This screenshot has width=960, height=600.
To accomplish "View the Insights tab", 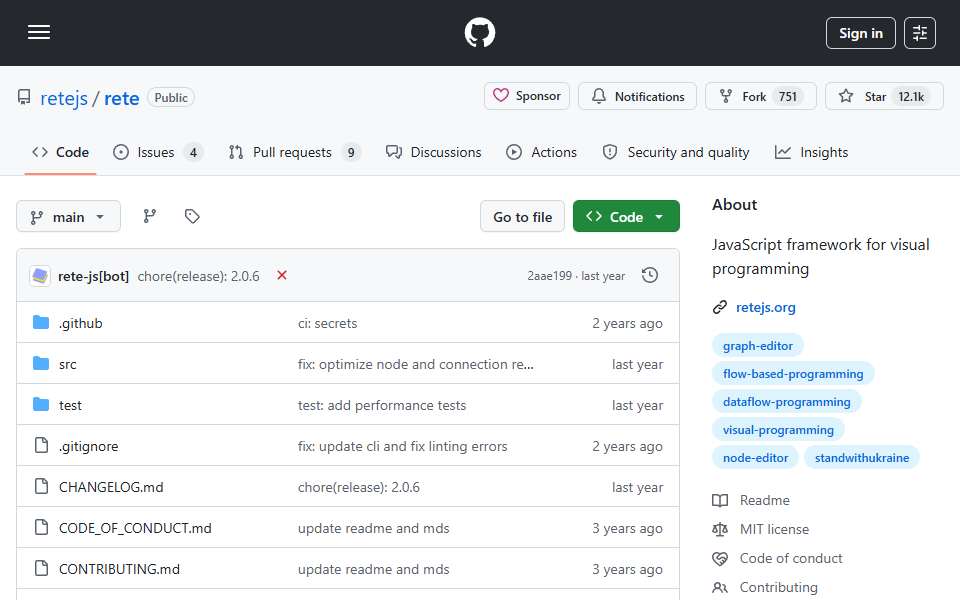I will click(x=811, y=152).
